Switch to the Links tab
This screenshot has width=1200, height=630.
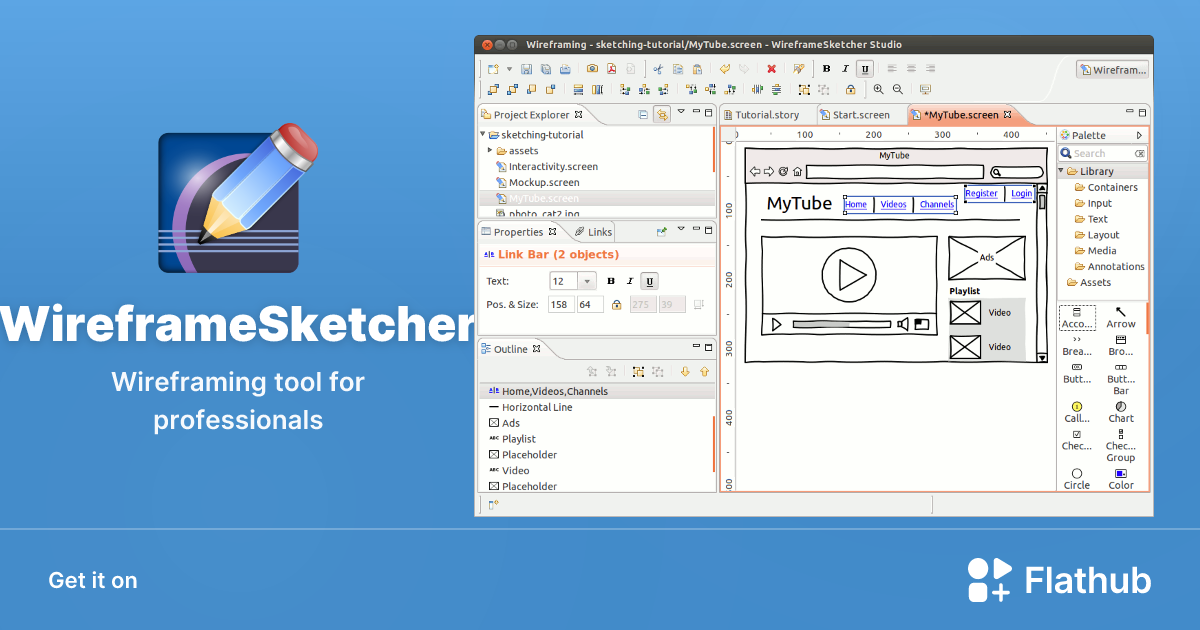click(597, 231)
